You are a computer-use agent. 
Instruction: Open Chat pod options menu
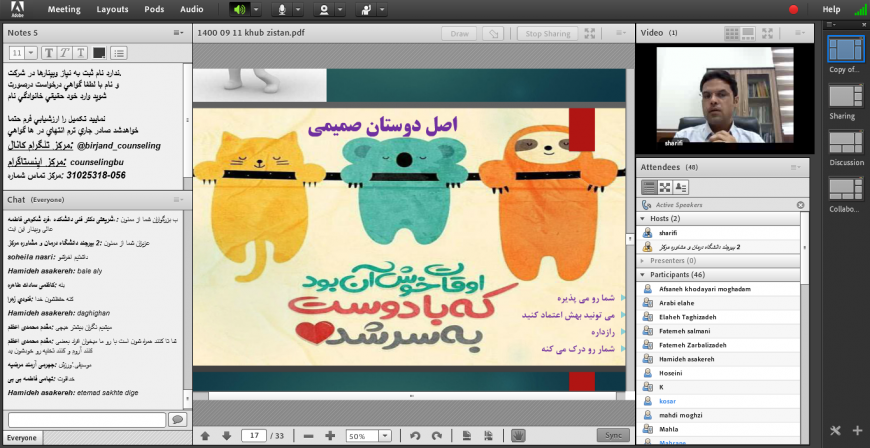coord(178,199)
